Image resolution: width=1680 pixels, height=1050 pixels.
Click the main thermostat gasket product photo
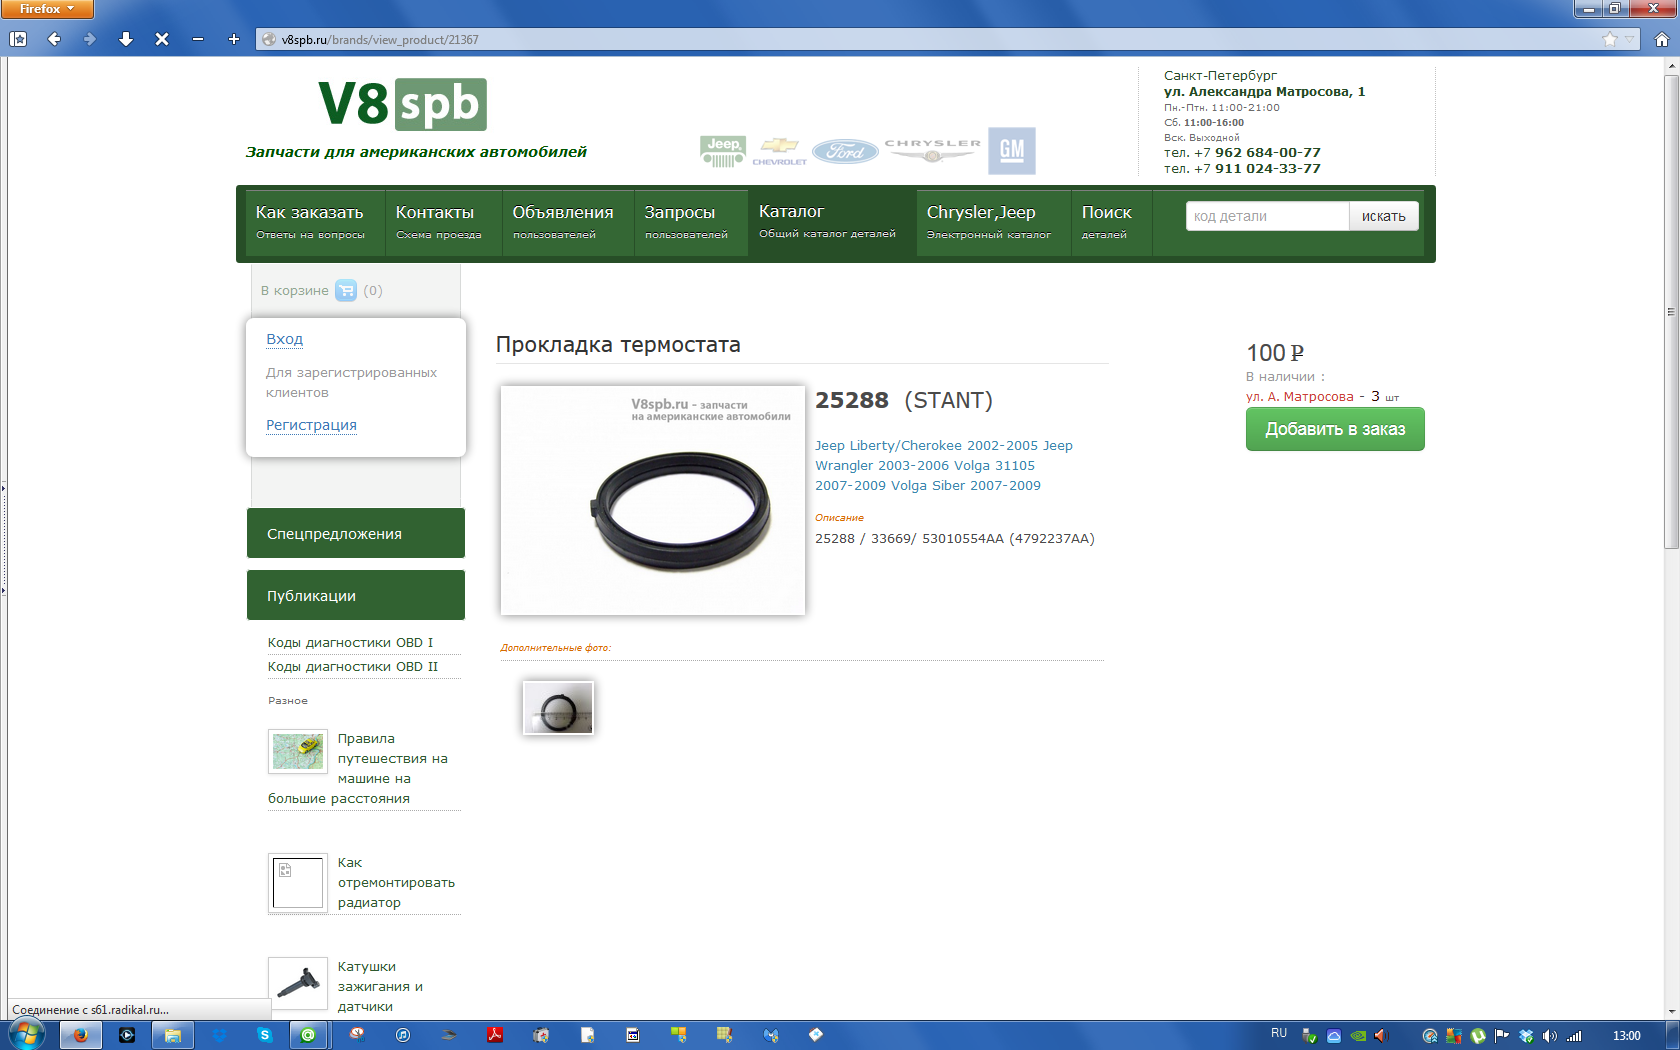pos(653,500)
